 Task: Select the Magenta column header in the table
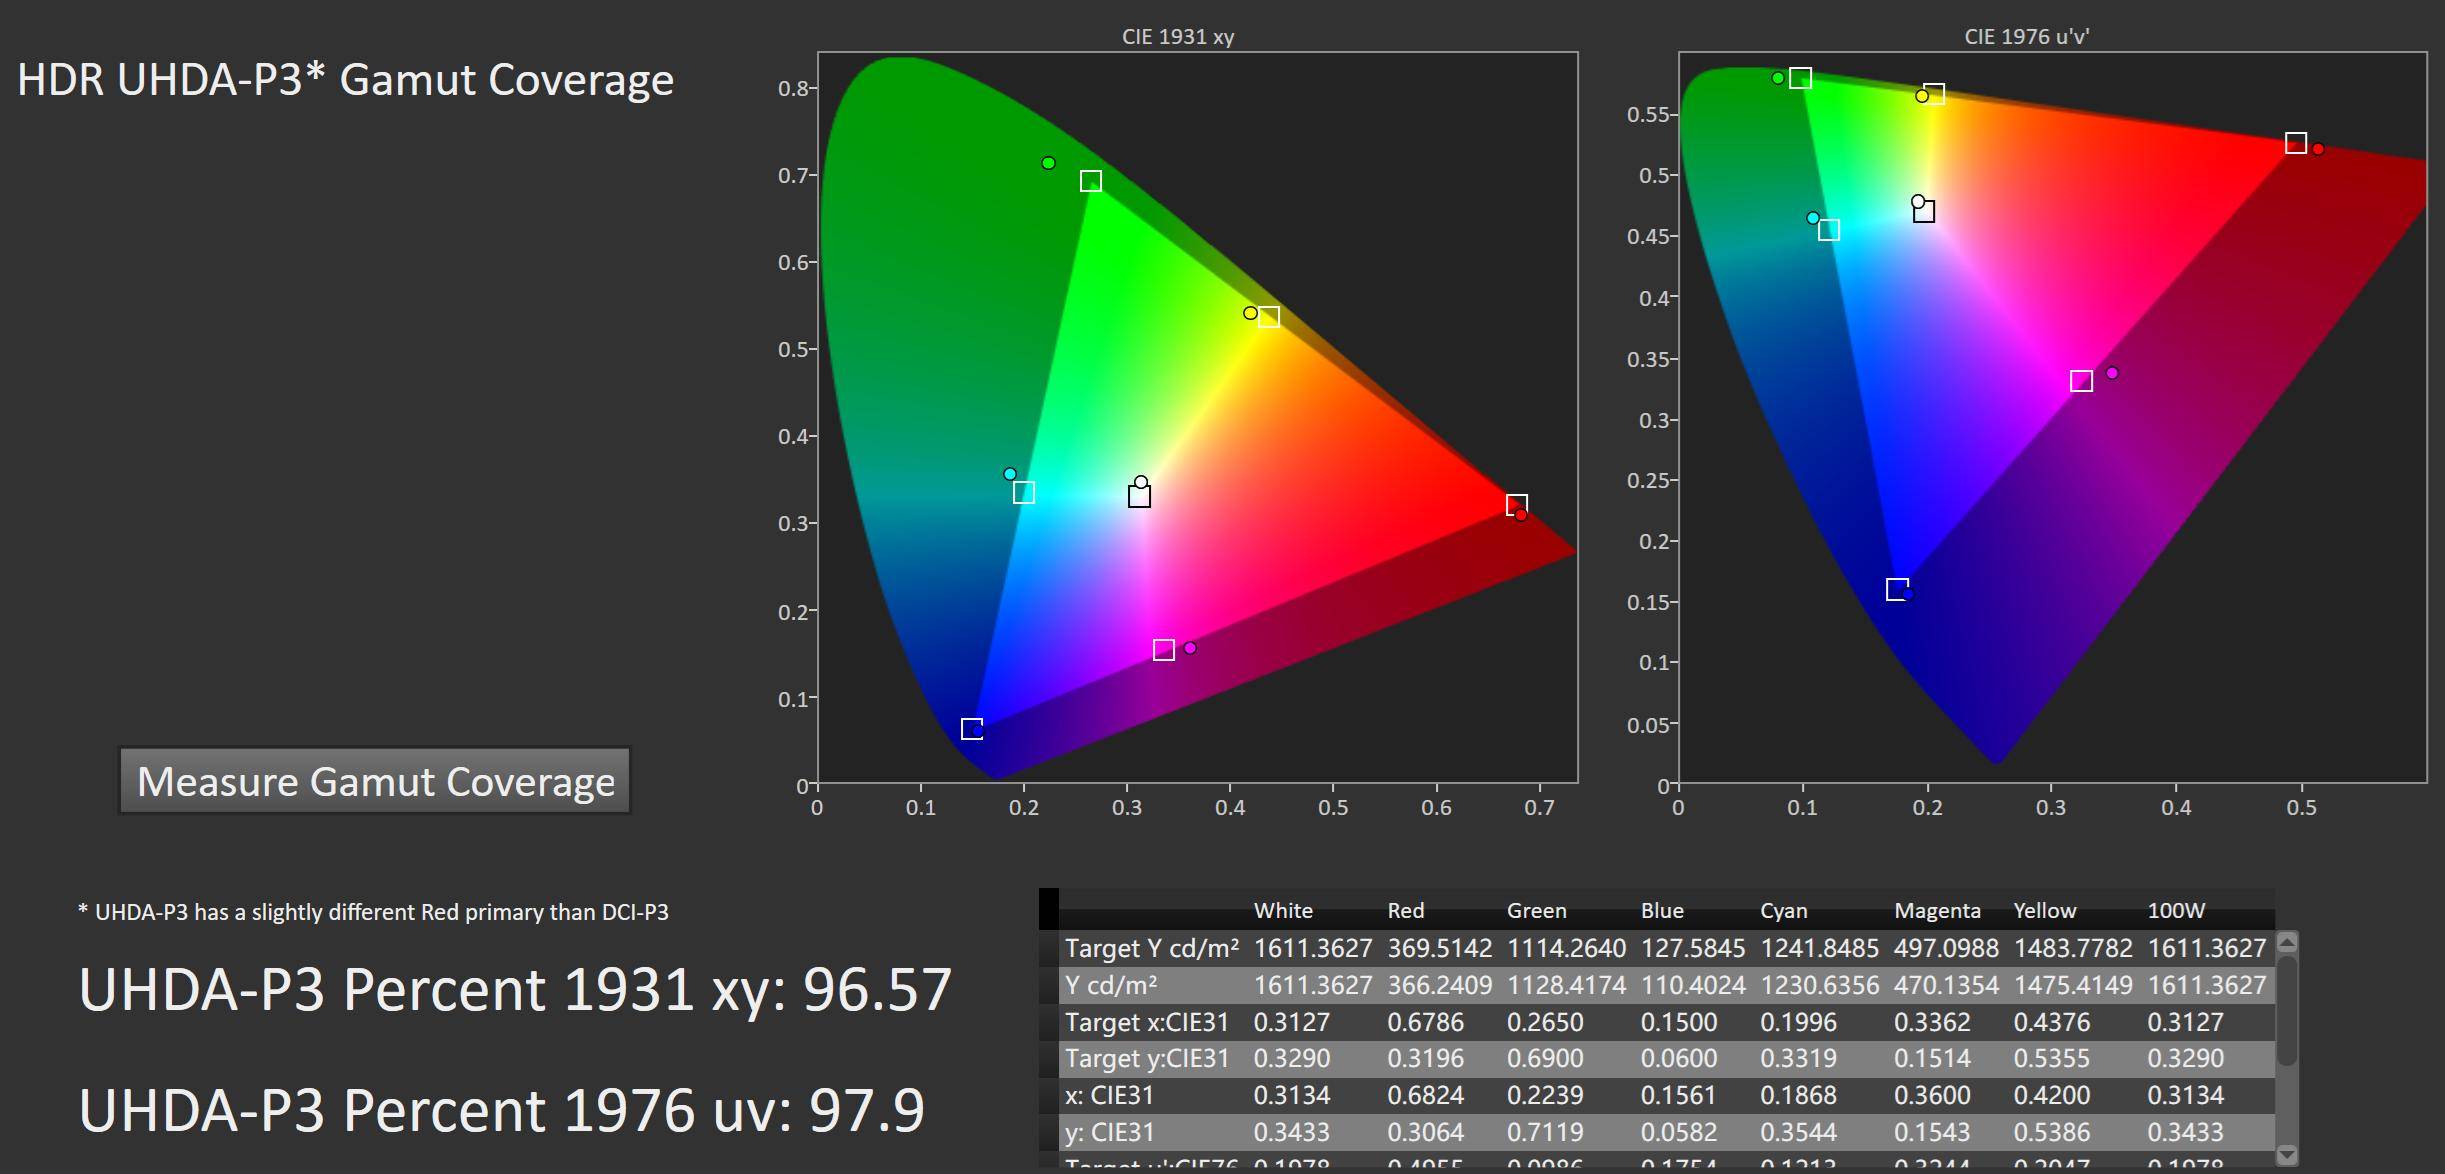tap(1936, 911)
